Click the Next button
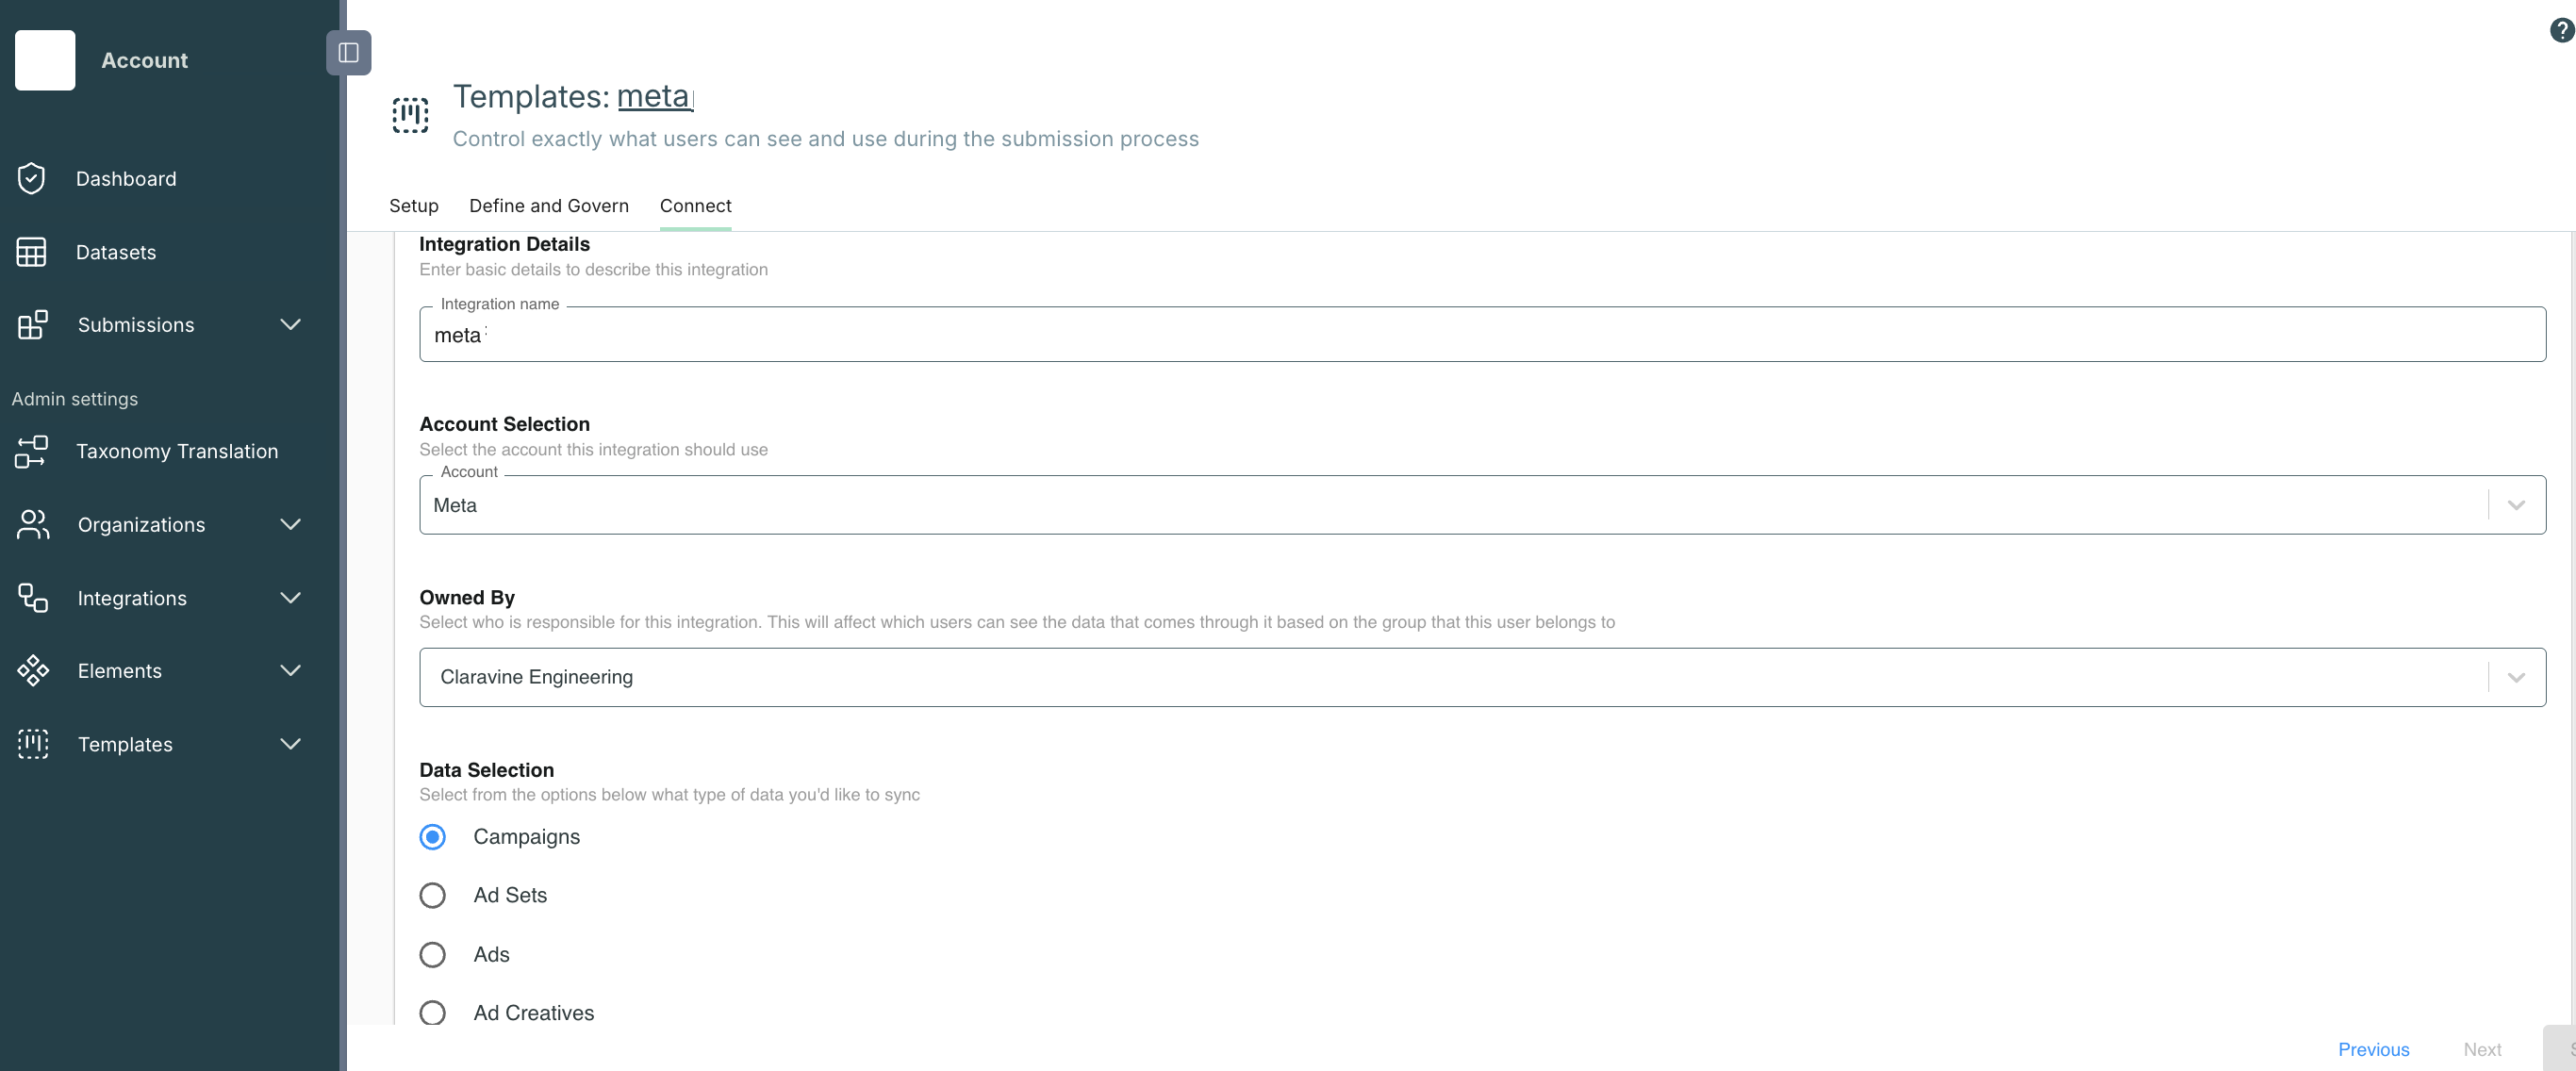Viewport: 2576px width, 1071px height. pos(2482,1049)
